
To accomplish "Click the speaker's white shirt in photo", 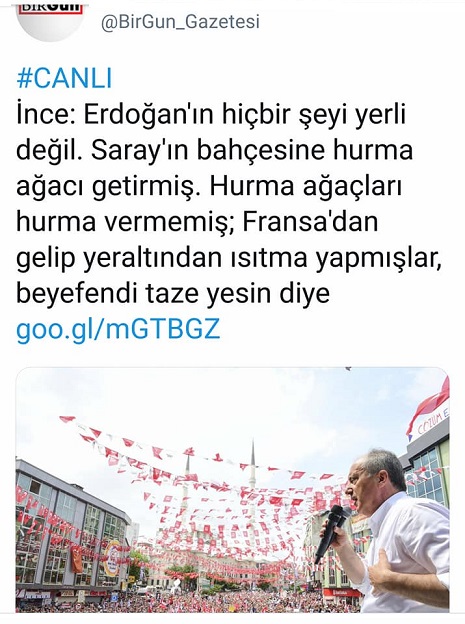I will [410, 555].
